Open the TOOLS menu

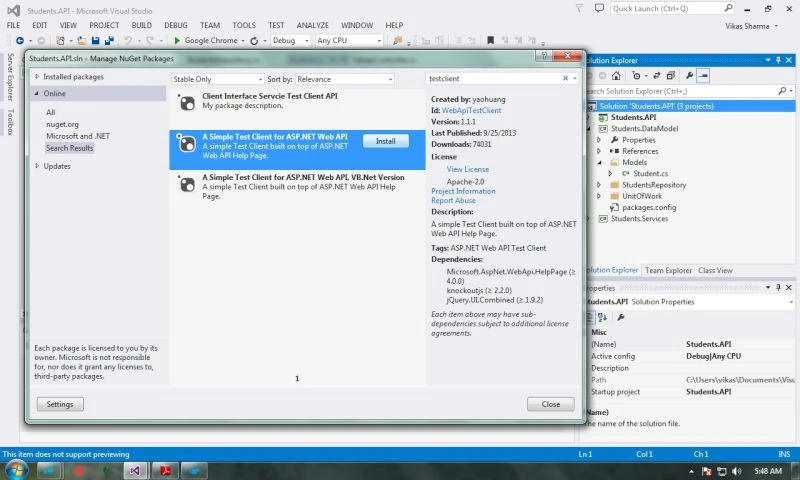[x=244, y=25]
